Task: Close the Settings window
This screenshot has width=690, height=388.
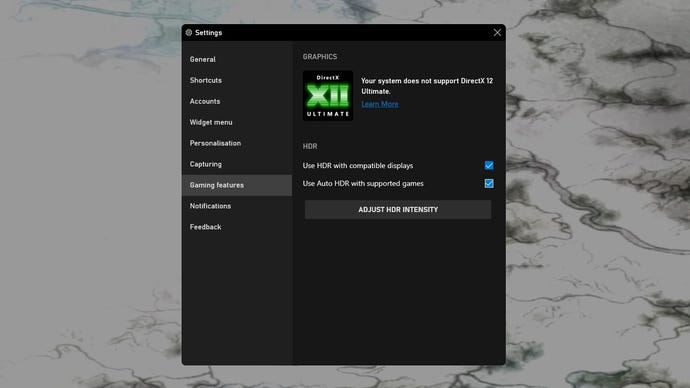Action: click(x=497, y=33)
